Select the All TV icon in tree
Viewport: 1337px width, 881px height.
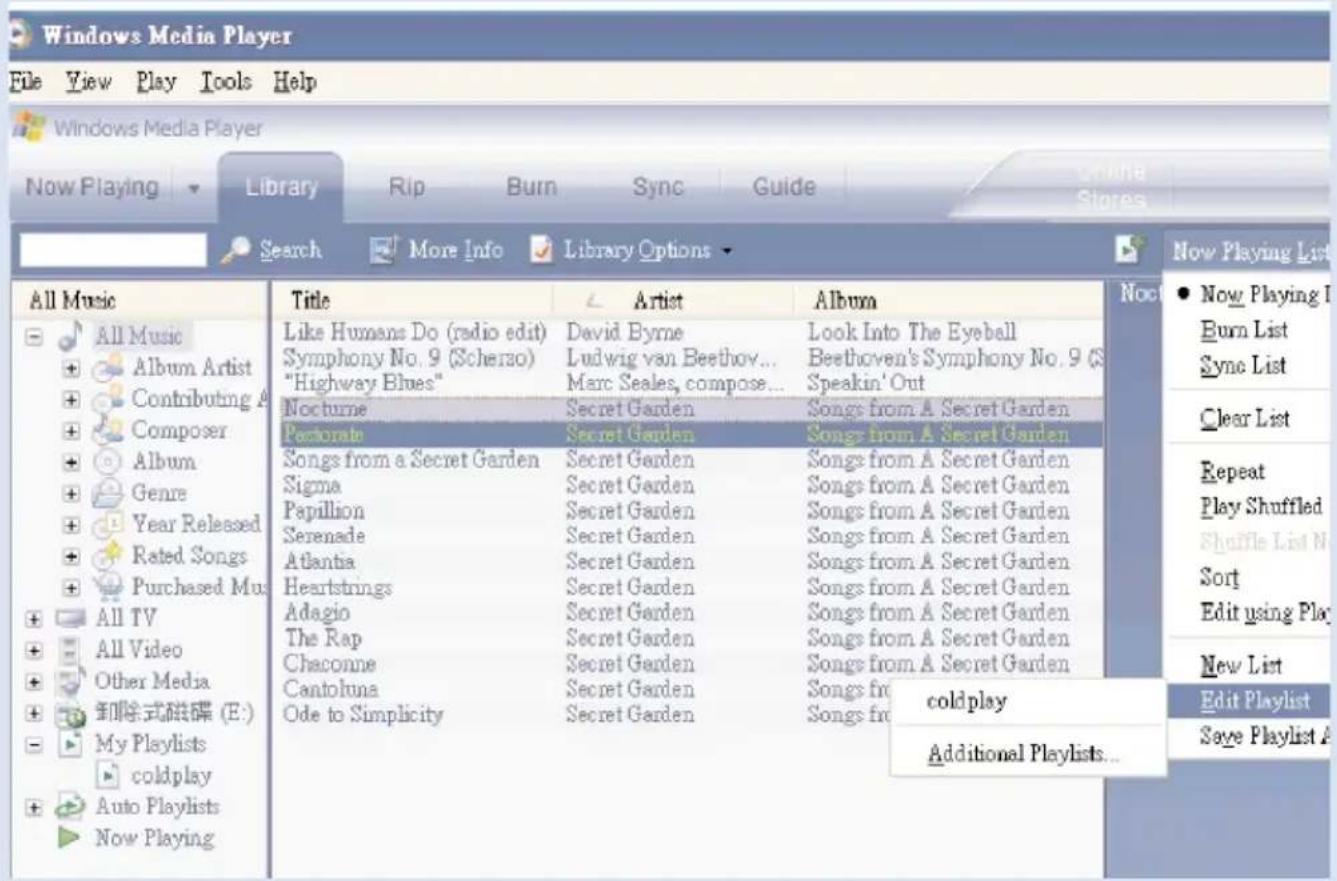pos(71,619)
